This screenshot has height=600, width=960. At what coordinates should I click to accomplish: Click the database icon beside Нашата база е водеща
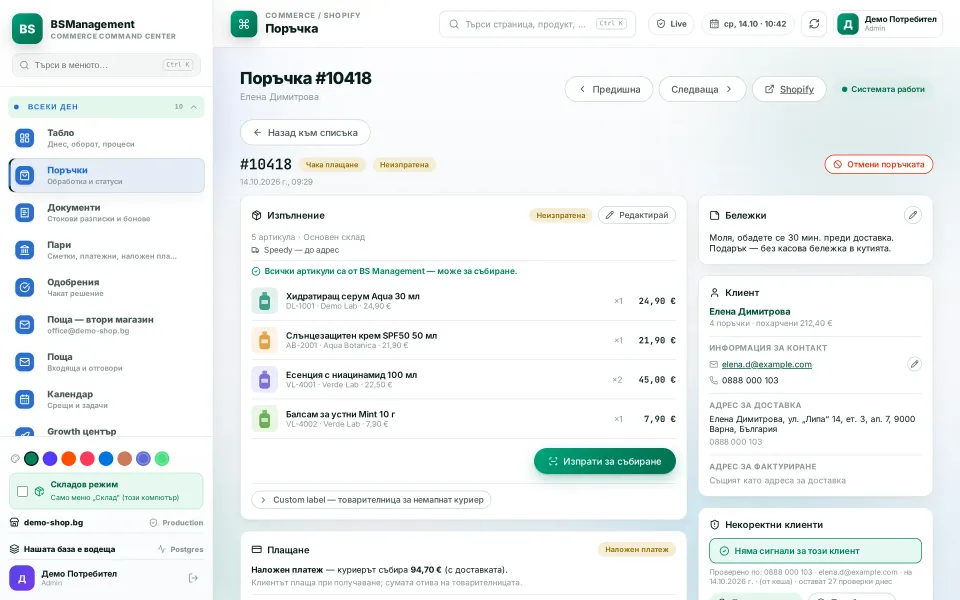pyautogui.click(x=14, y=549)
